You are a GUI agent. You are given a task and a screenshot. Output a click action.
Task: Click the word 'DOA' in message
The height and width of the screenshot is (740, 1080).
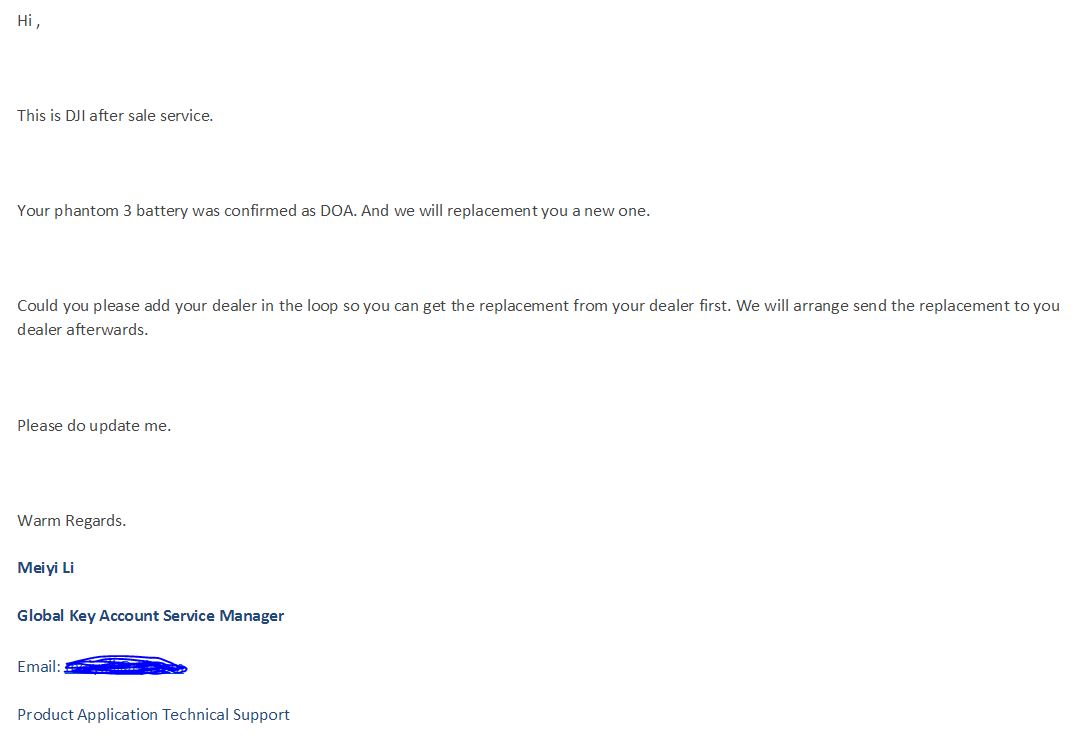pyautogui.click(x=338, y=211)
